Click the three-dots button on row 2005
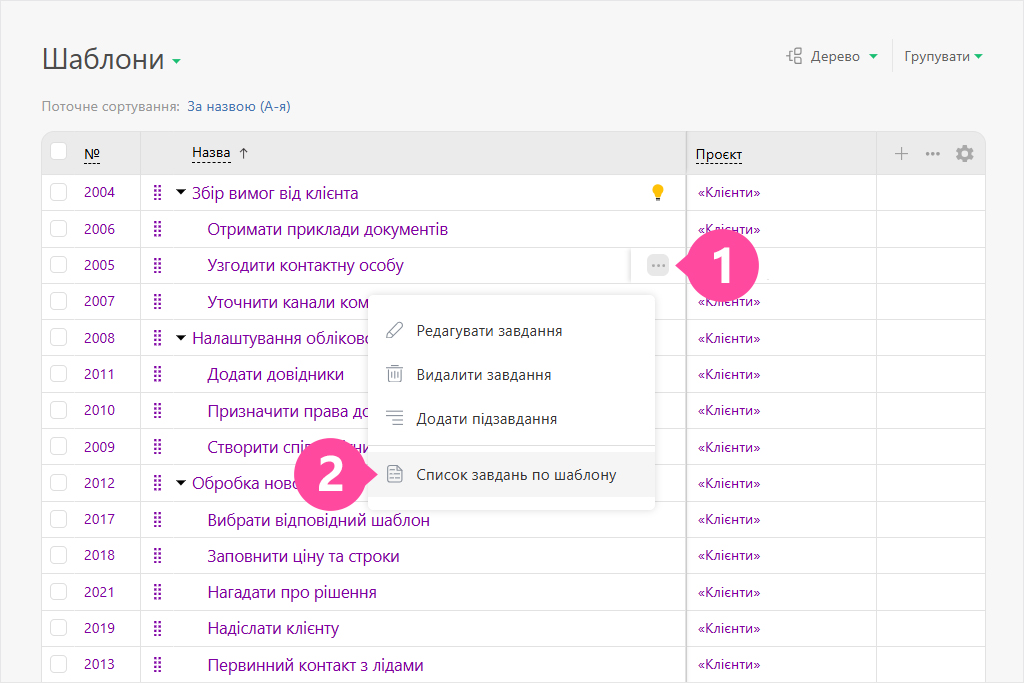The width and height of the screenshot is (1024, 683). (658, 265)
